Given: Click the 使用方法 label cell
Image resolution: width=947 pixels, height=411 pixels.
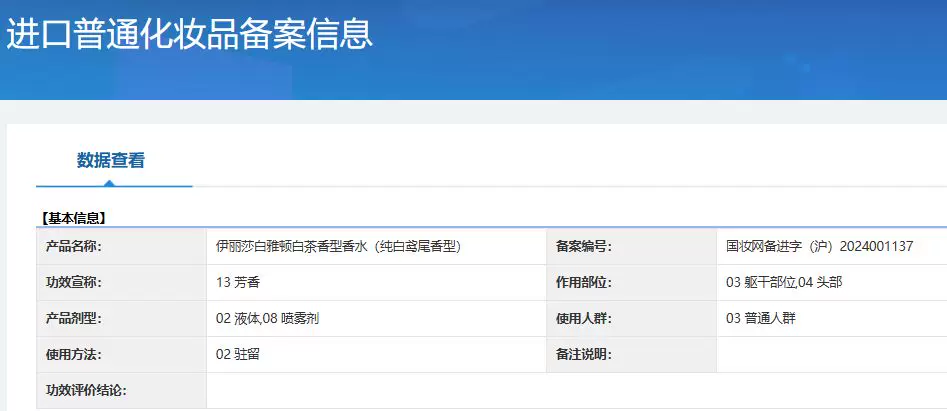Looking at the screenshot, I should pos(74,354).
